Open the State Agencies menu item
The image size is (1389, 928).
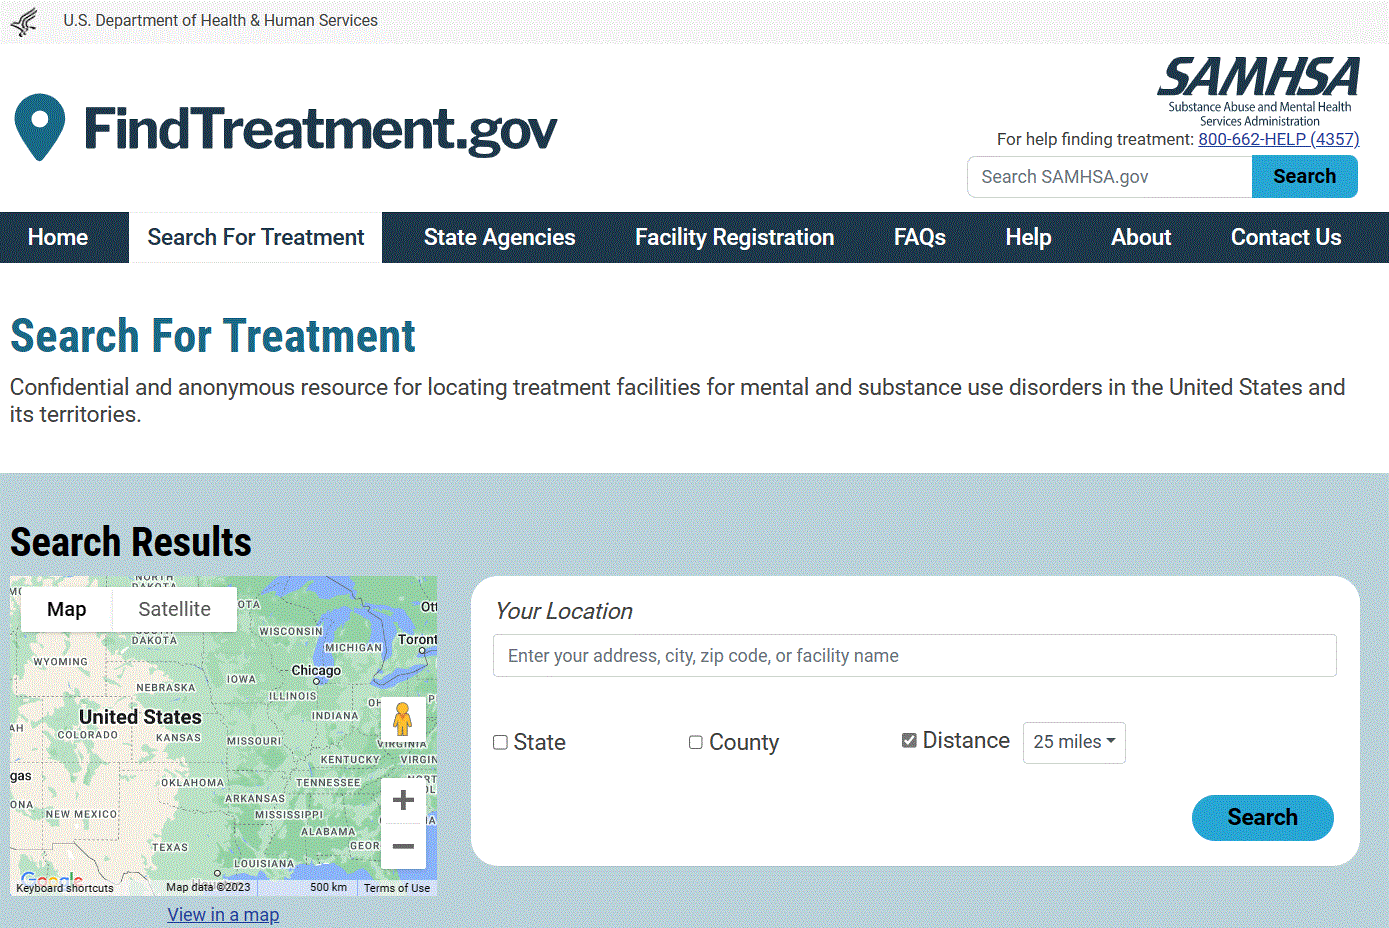[x=499, y=237]
